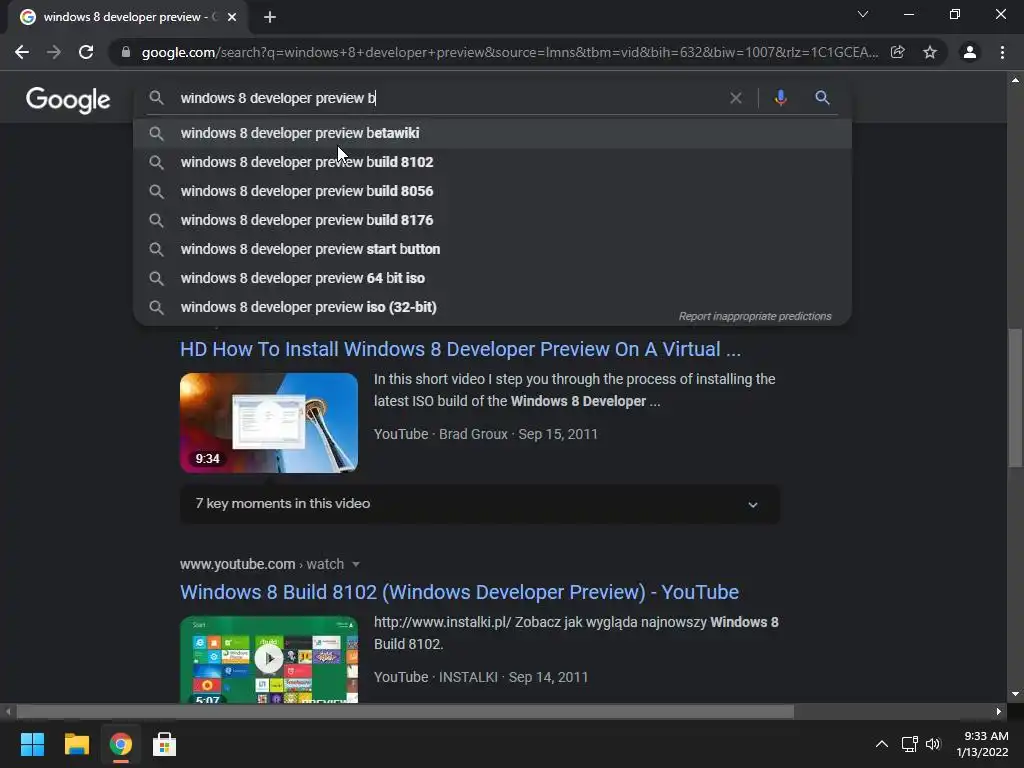The height and width of the screenshot is (768, 1024).
Task: Start voice search with the microphone
Action: [780, 98]
